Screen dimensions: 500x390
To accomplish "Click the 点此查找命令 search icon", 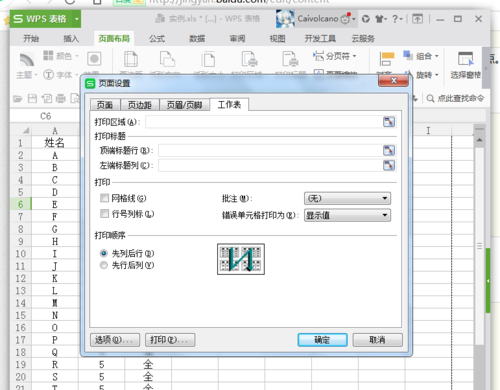I will [430, 98].
